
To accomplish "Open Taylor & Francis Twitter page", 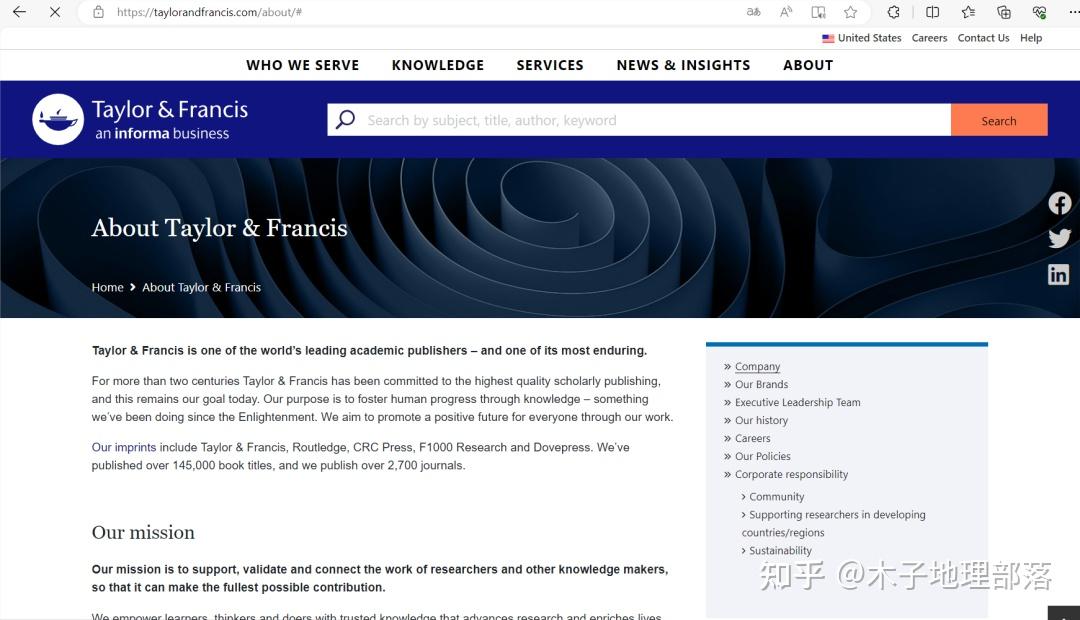I will coord(1059,238).
